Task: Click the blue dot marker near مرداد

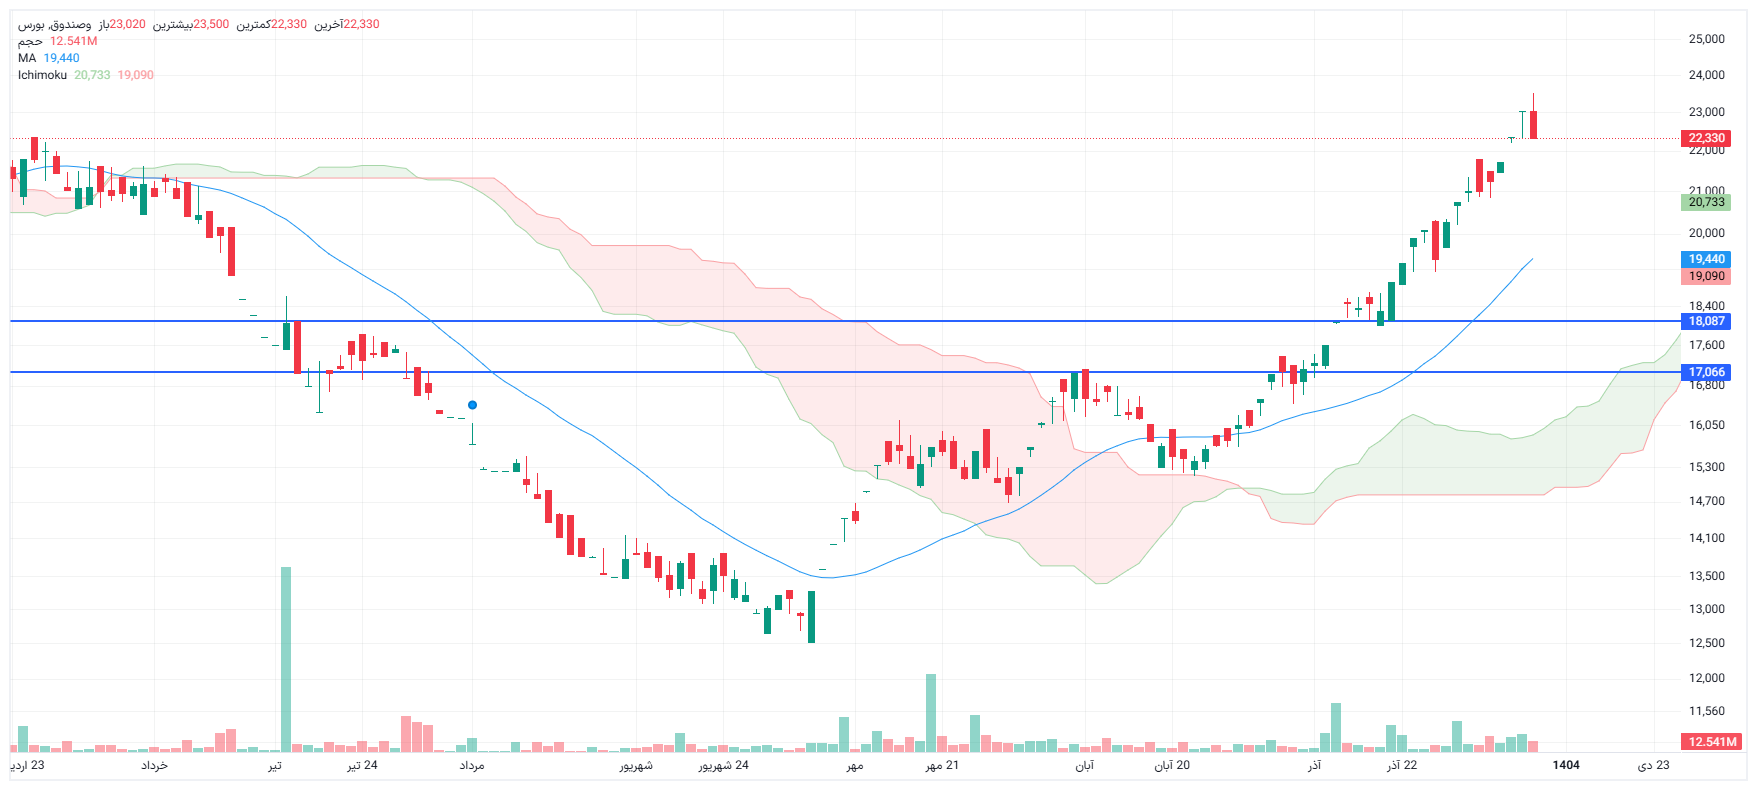Action: (x=472, y=405)
